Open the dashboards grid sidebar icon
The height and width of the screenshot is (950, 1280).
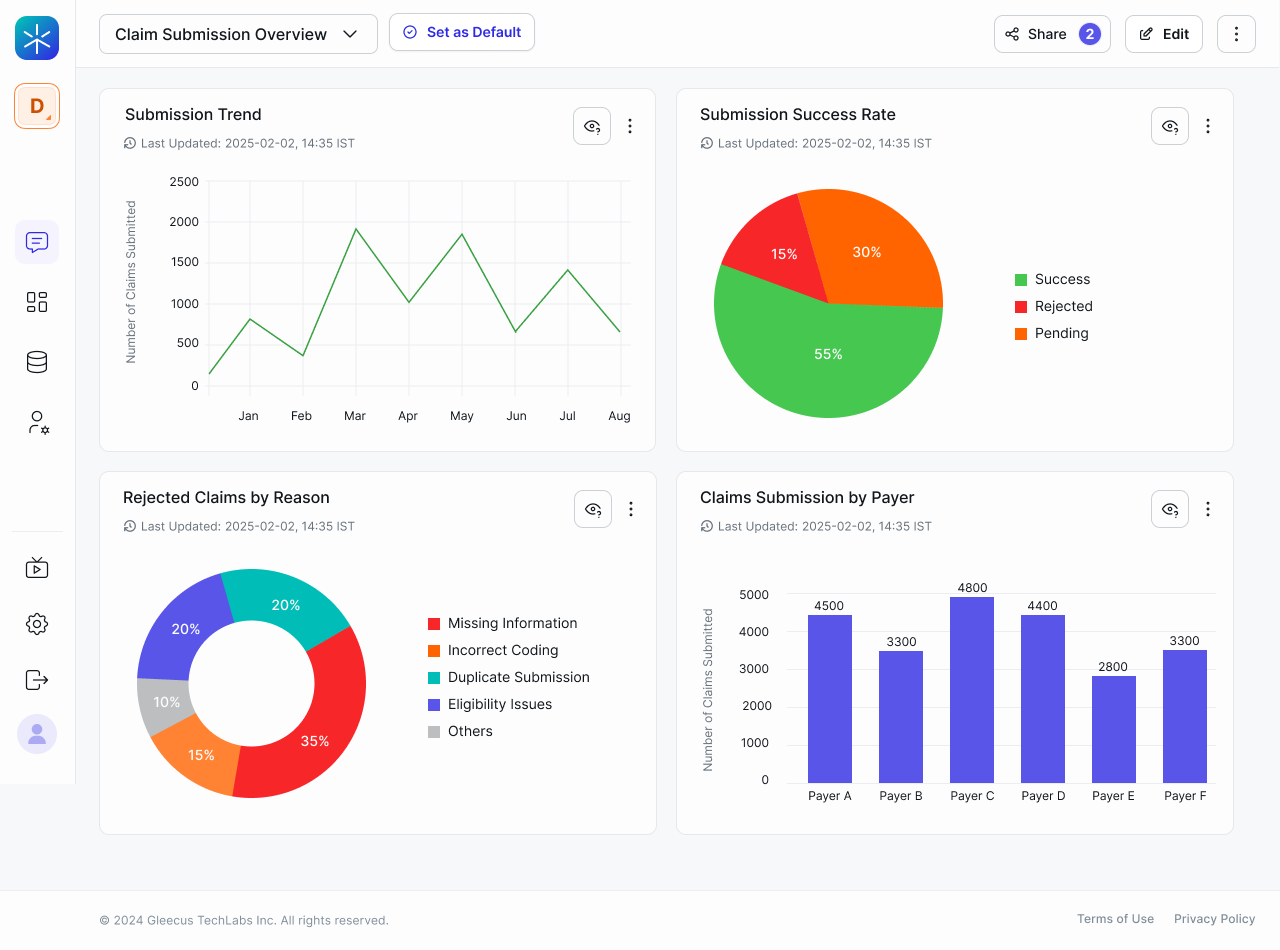(x=37, y=302)
